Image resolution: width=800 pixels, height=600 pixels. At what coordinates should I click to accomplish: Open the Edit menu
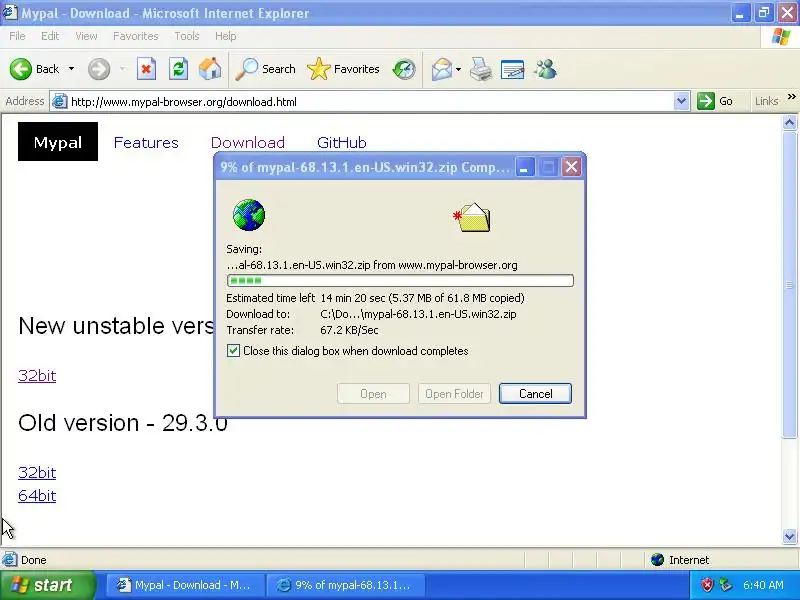point(50,36)
